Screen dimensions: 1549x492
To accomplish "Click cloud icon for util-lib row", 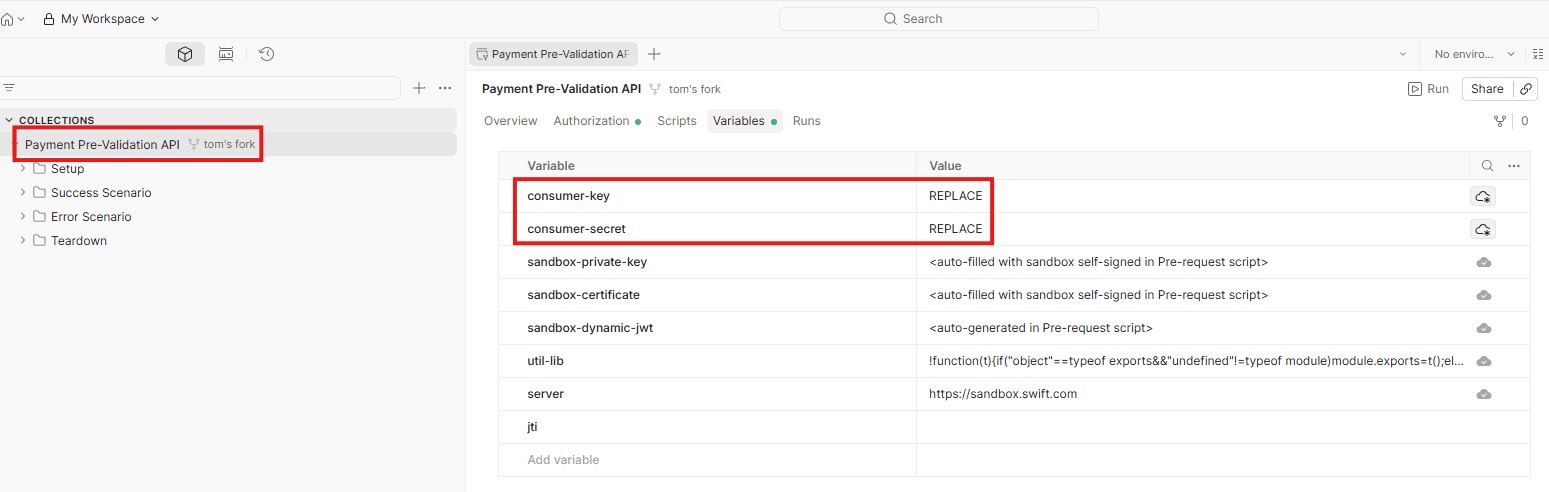I will (1484, 361).
